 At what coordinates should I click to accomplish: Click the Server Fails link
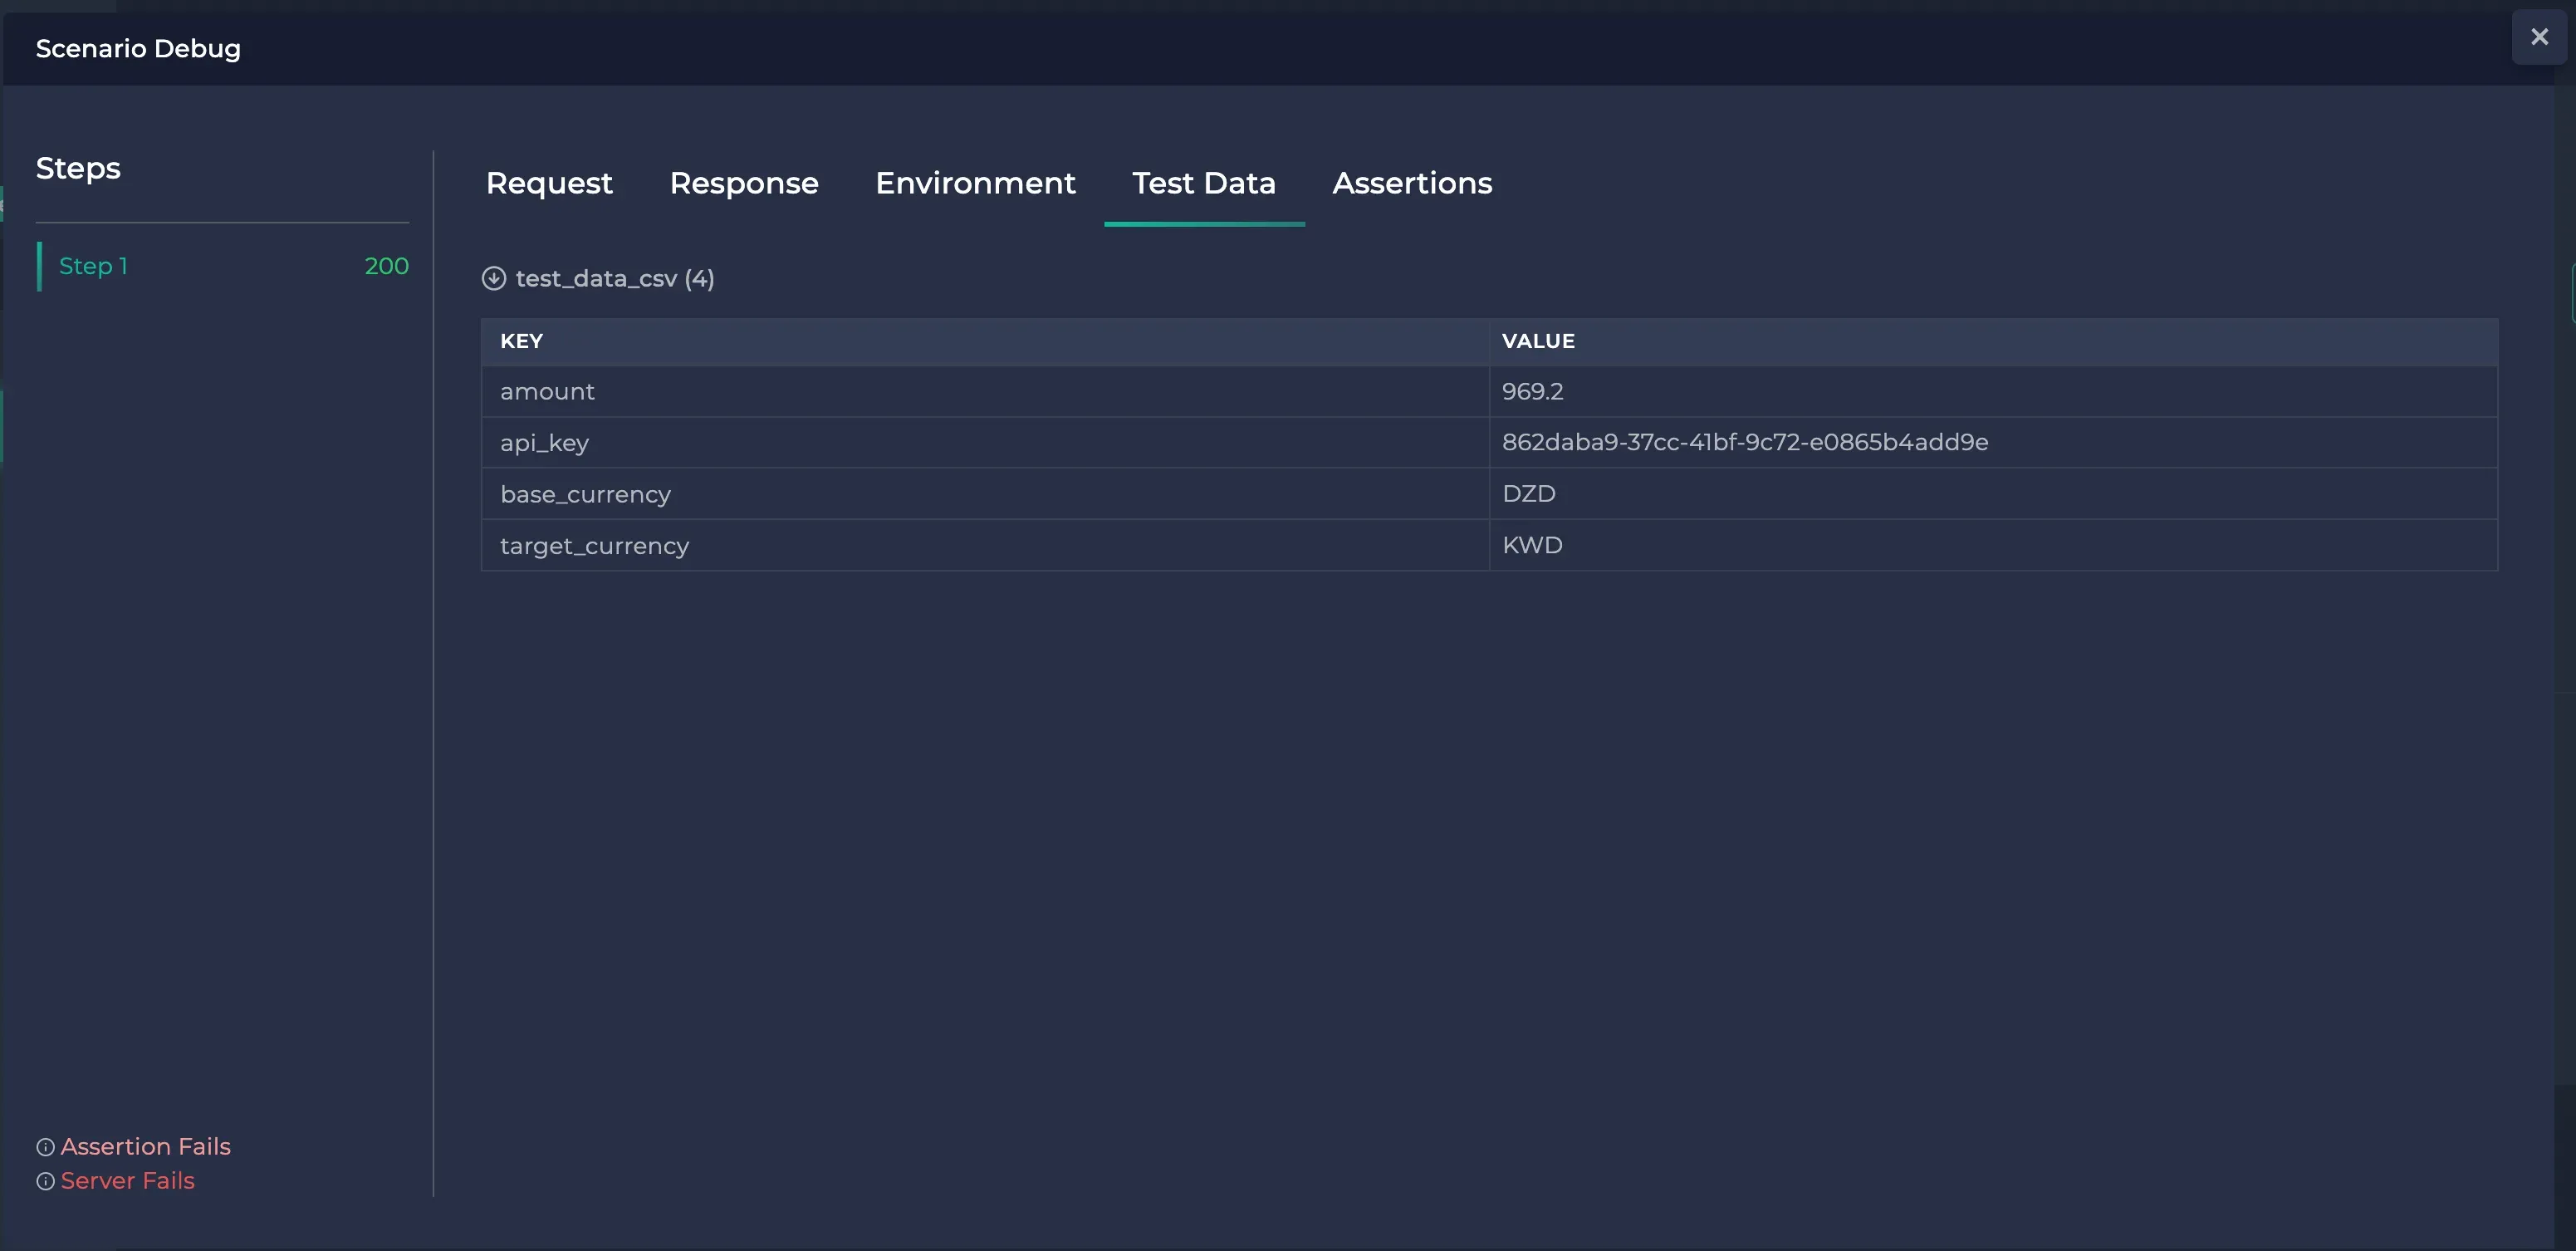click(127, 1180)
